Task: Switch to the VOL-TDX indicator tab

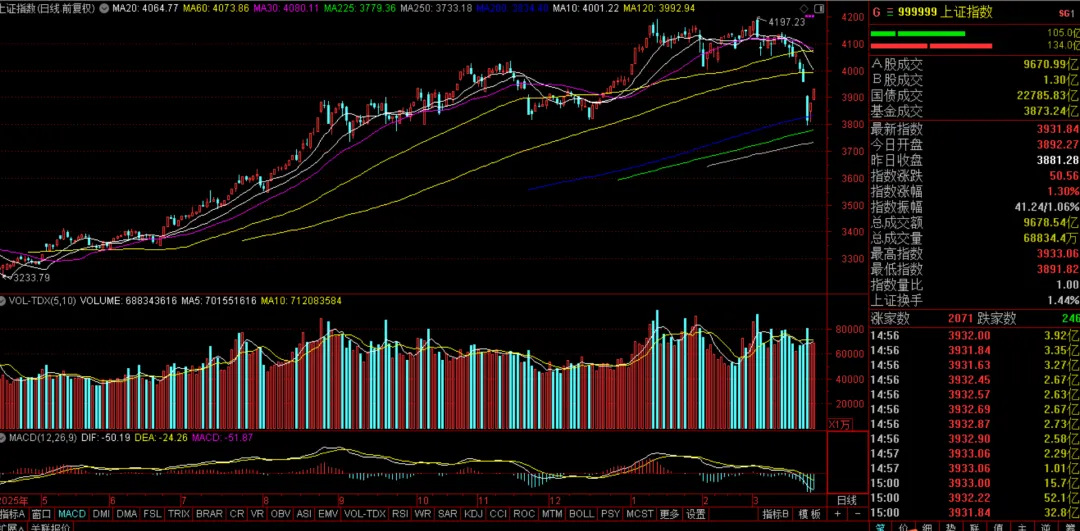Action: point(365,514)
